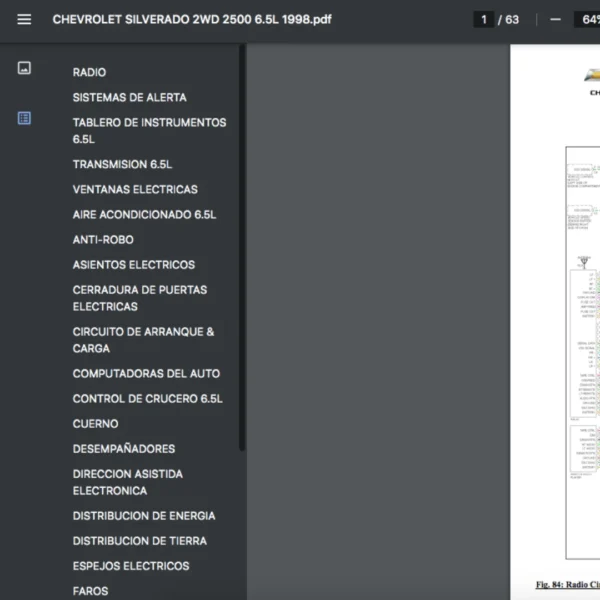Open TRANSMISION 6.5L section

122,165
